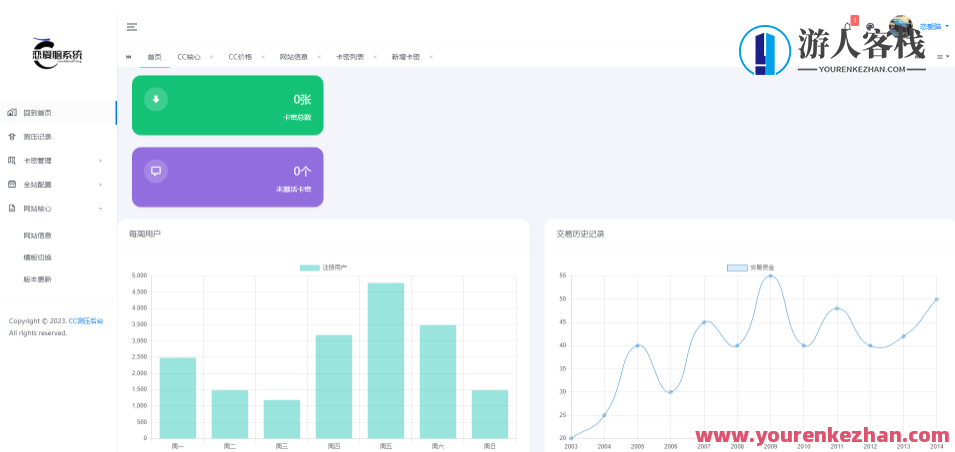The image size is (955, 452).
Task: Expand the 全站配置 submenu arrow
Action: coord(100,185)
